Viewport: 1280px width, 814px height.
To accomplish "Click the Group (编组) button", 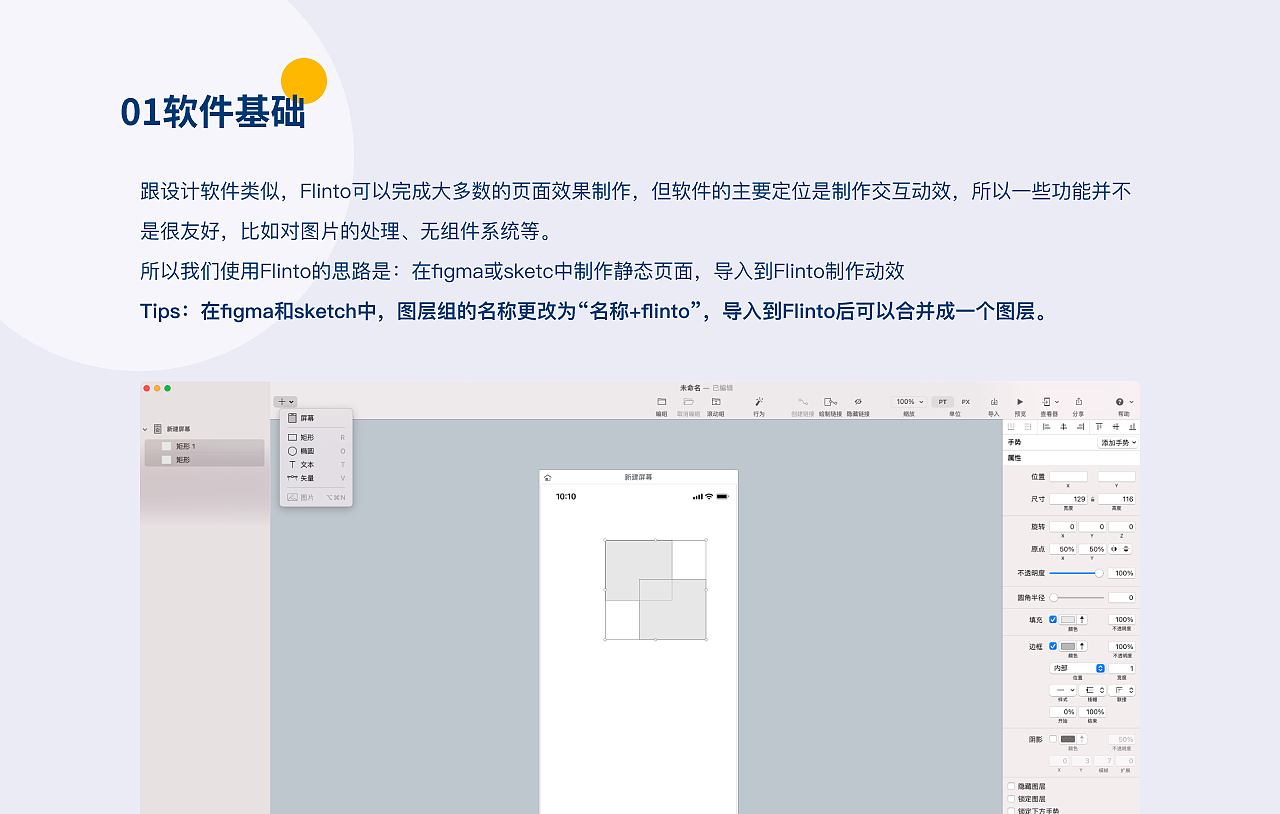I will [x=663, y=400].
